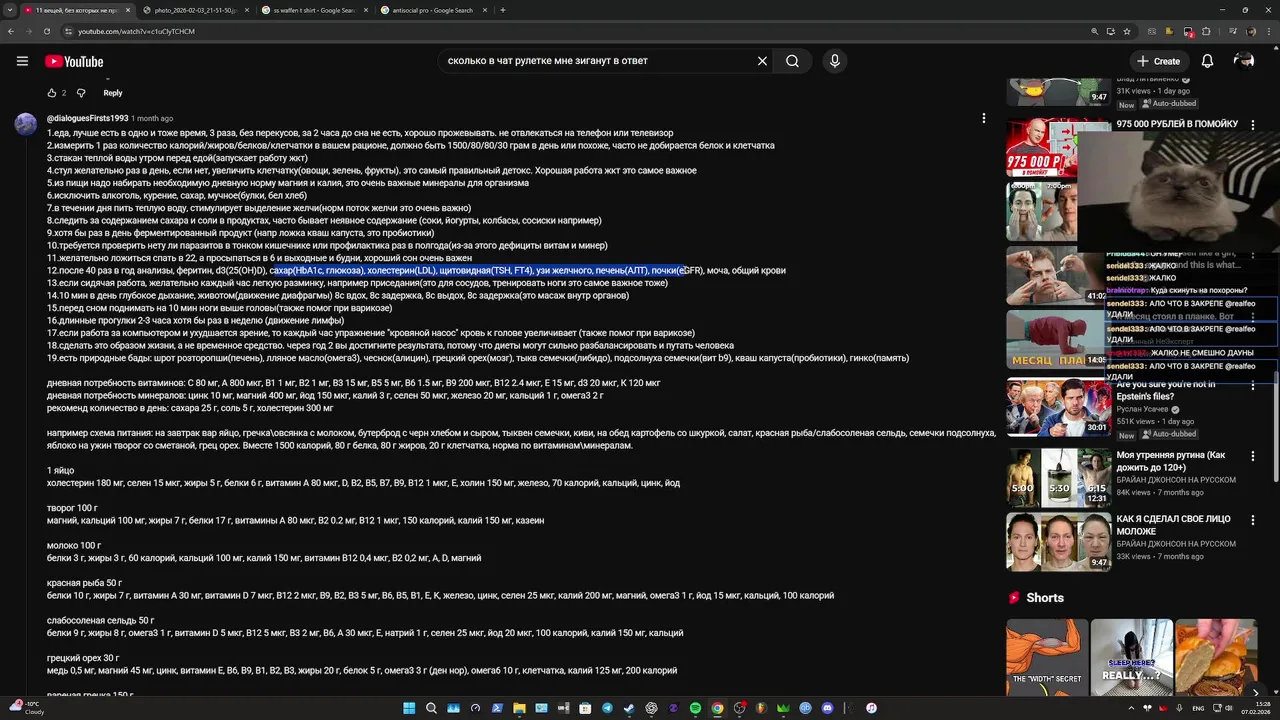Start voice search with microphone icon
This screenshot has width=1280, height=720.
(x=835, y=61)
